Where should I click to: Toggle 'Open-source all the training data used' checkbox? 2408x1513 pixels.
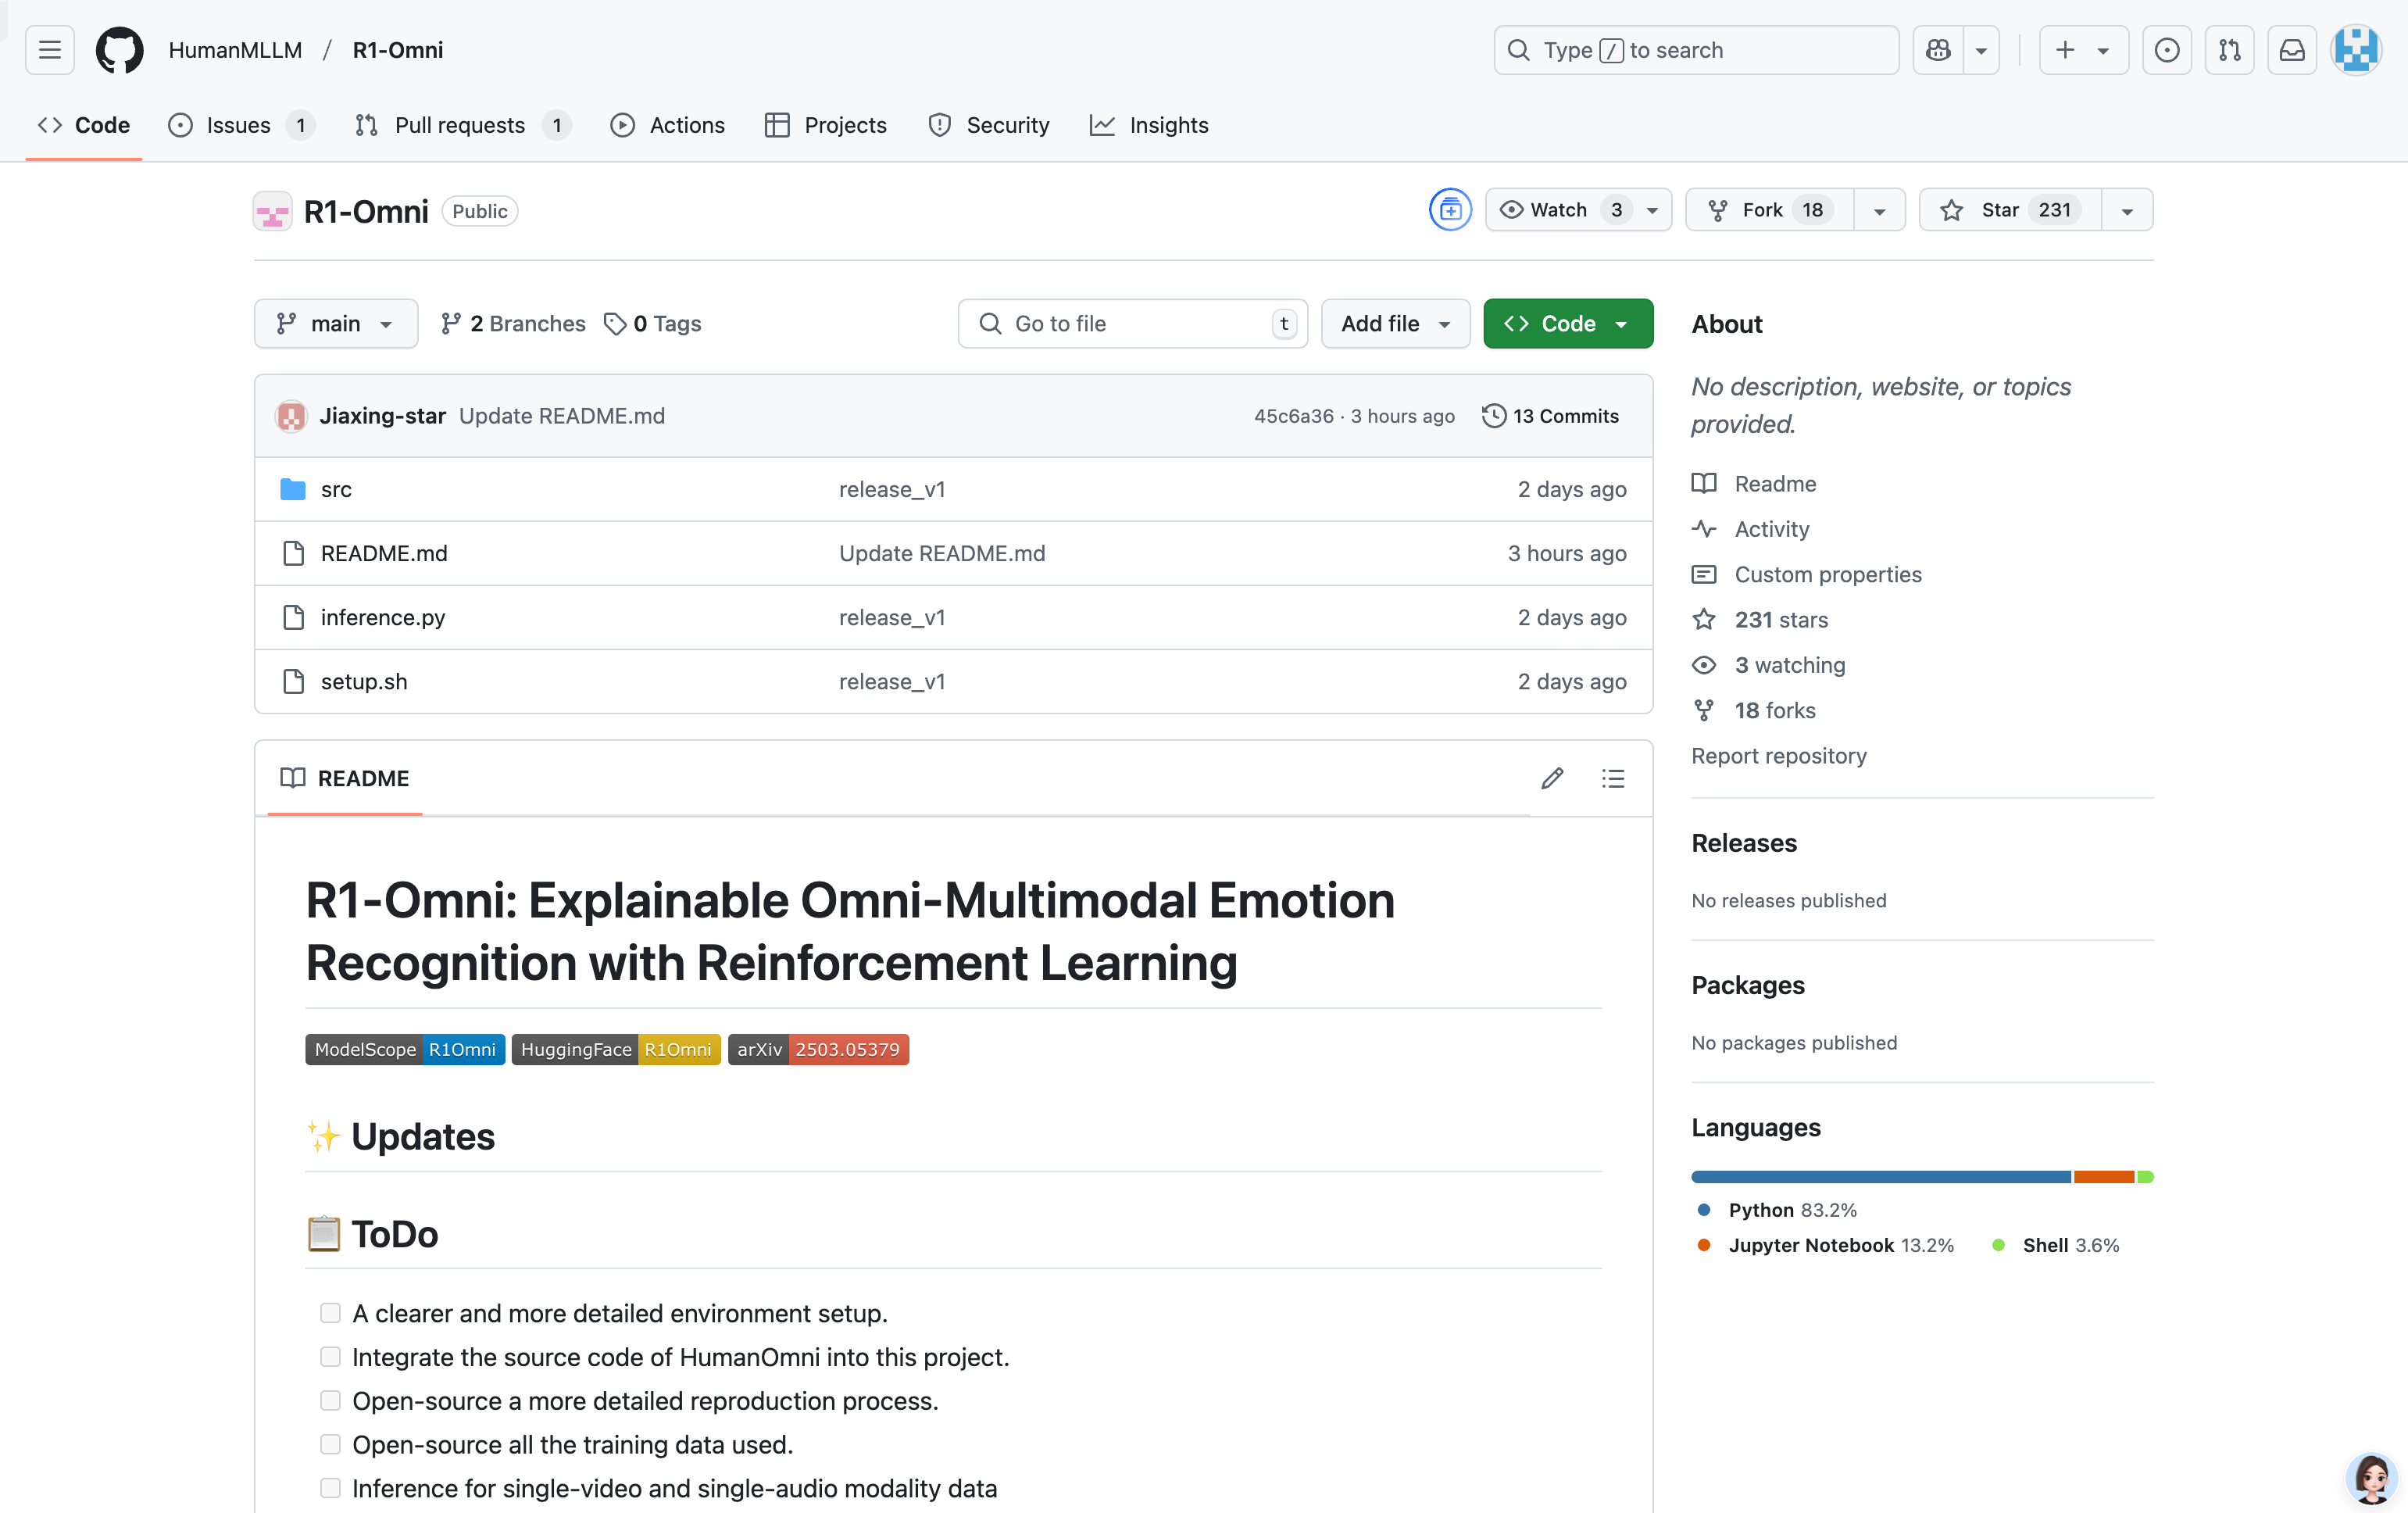click(330, 1444)
